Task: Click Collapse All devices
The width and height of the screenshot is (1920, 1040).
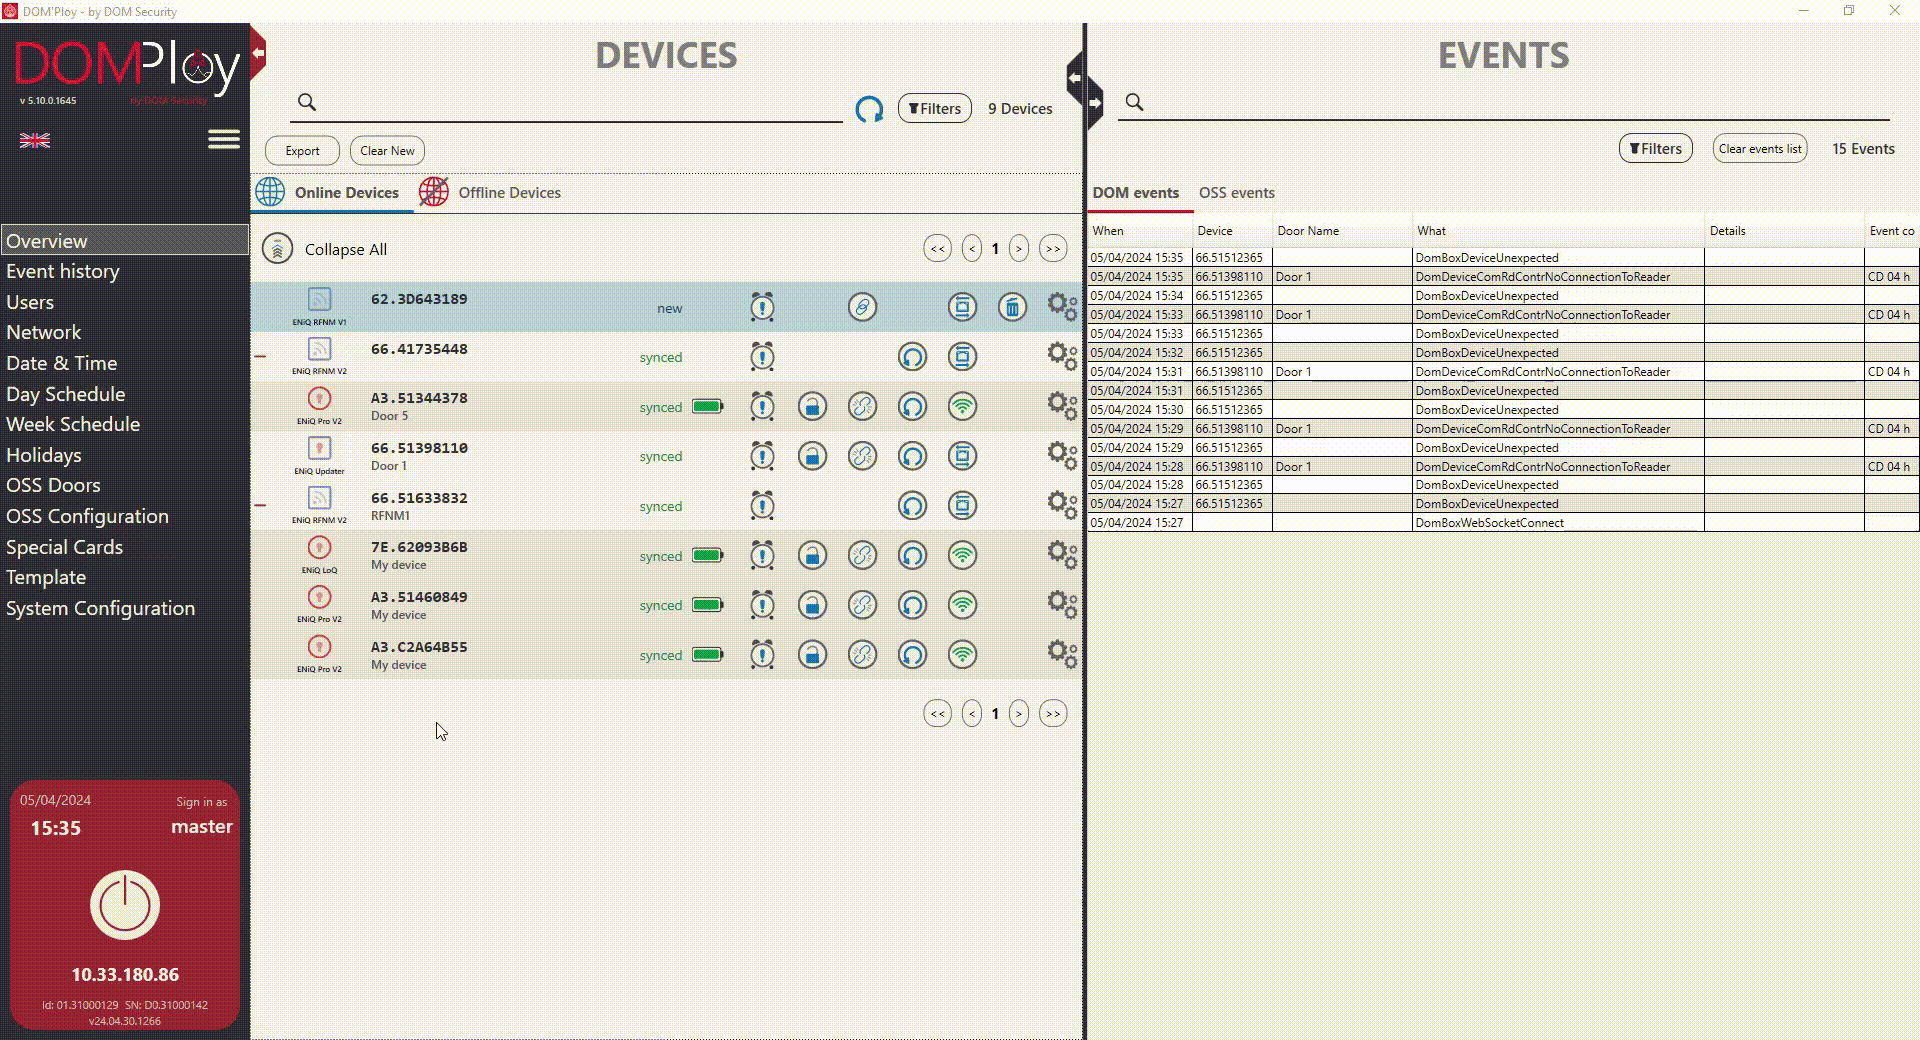Action: 325,249
